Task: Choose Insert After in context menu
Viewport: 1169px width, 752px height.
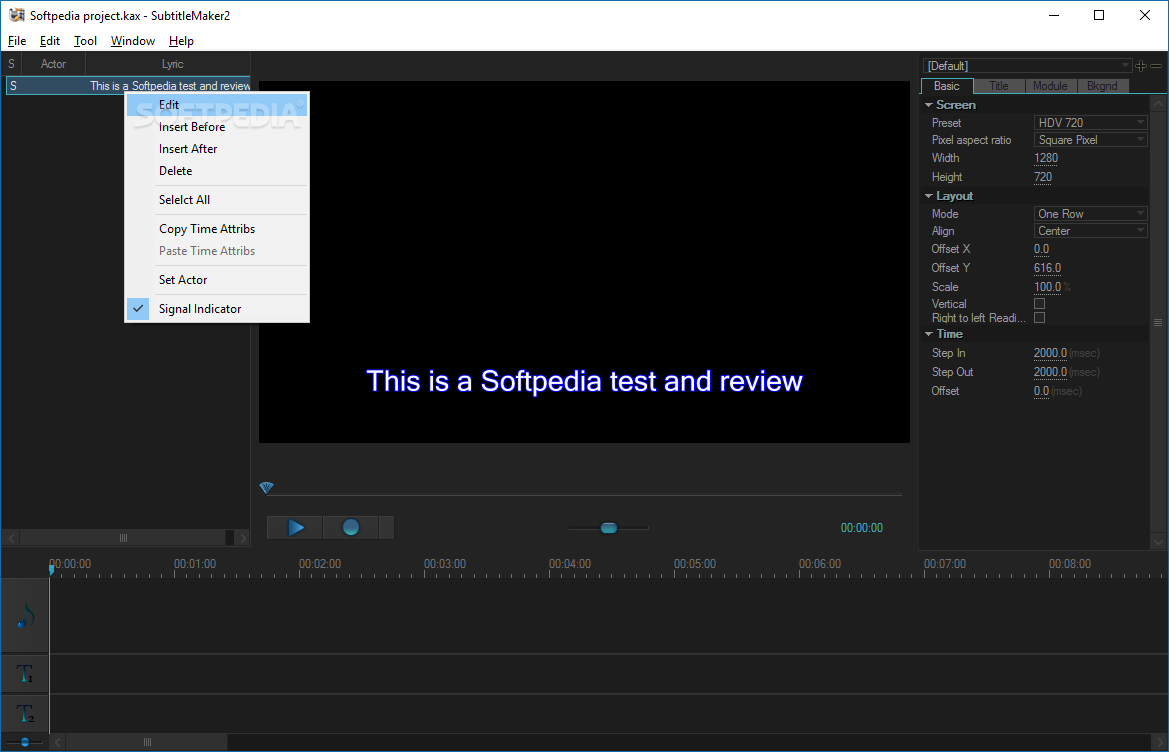Action: pos(217,148)
